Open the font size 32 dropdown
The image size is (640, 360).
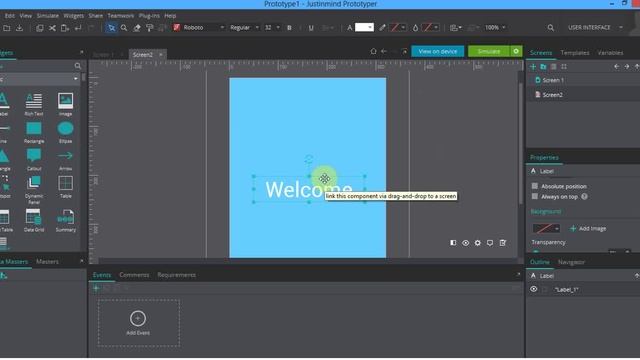pos(271,27)
